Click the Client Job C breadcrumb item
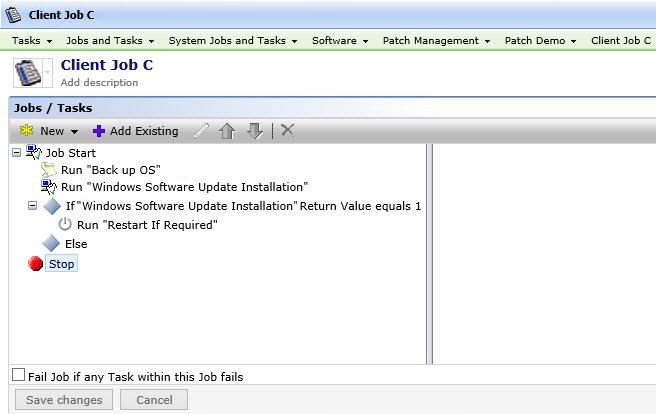 [621, 41]
